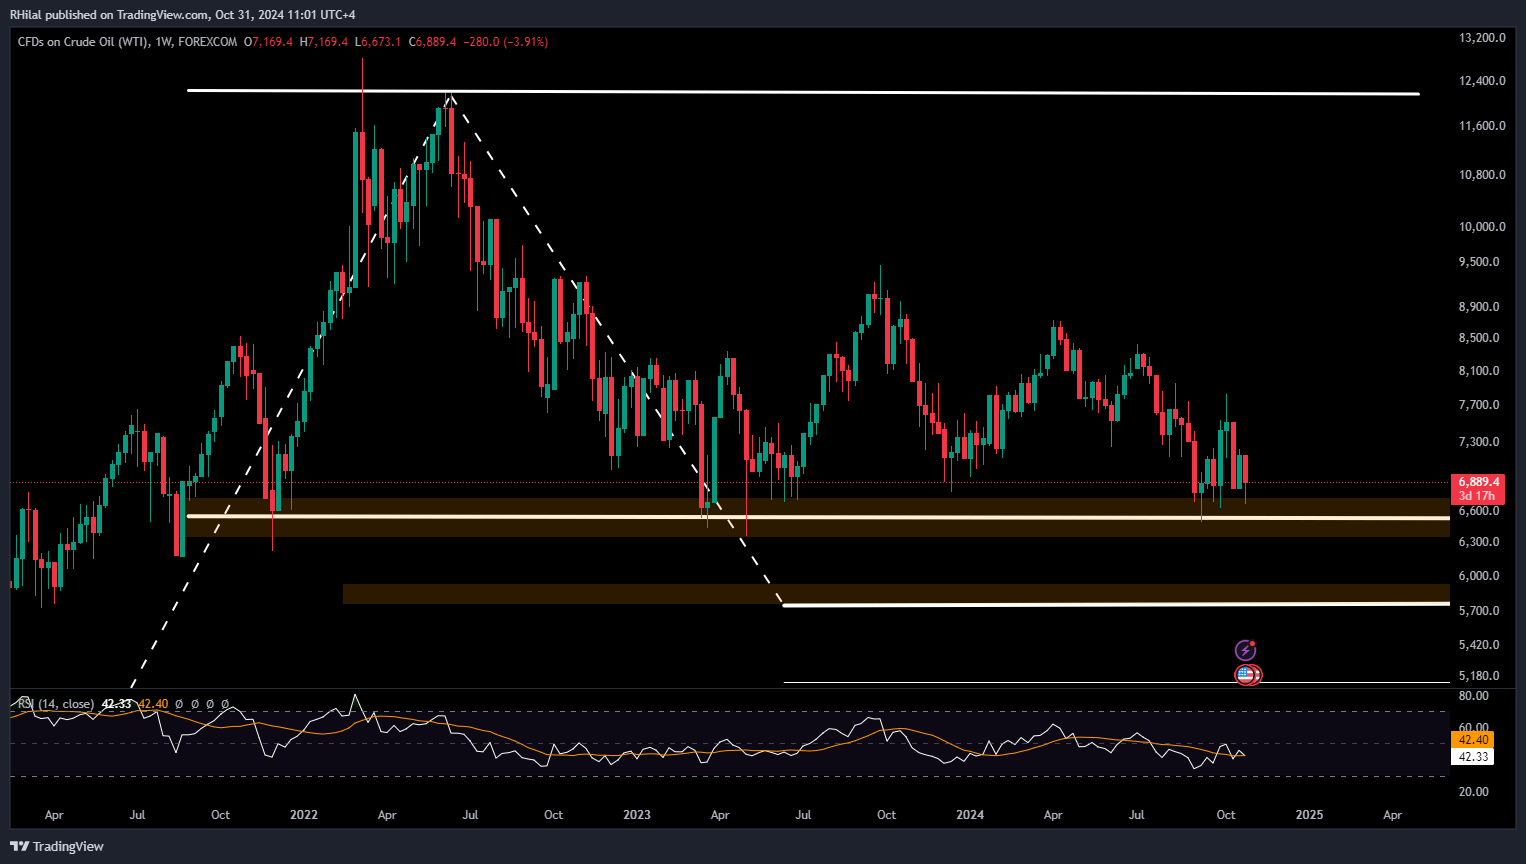The image size is (1526, 864).
Task: Click the 2023 label on the time axis
Action: pos(637,815)
